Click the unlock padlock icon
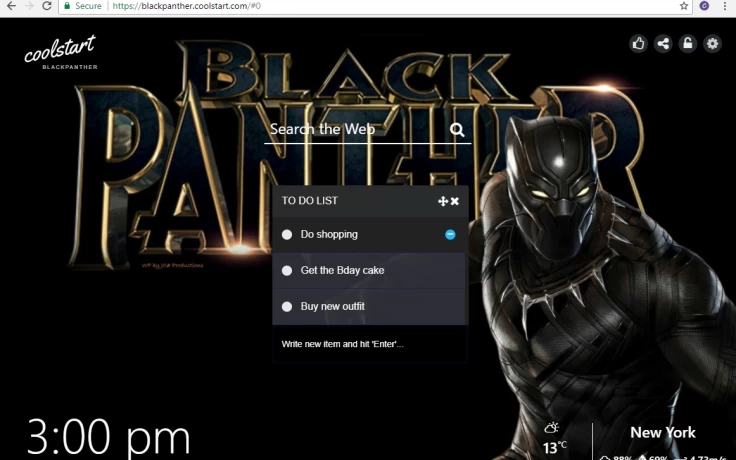The width and height of the screenshot is (736, 460). pos(688,44)
